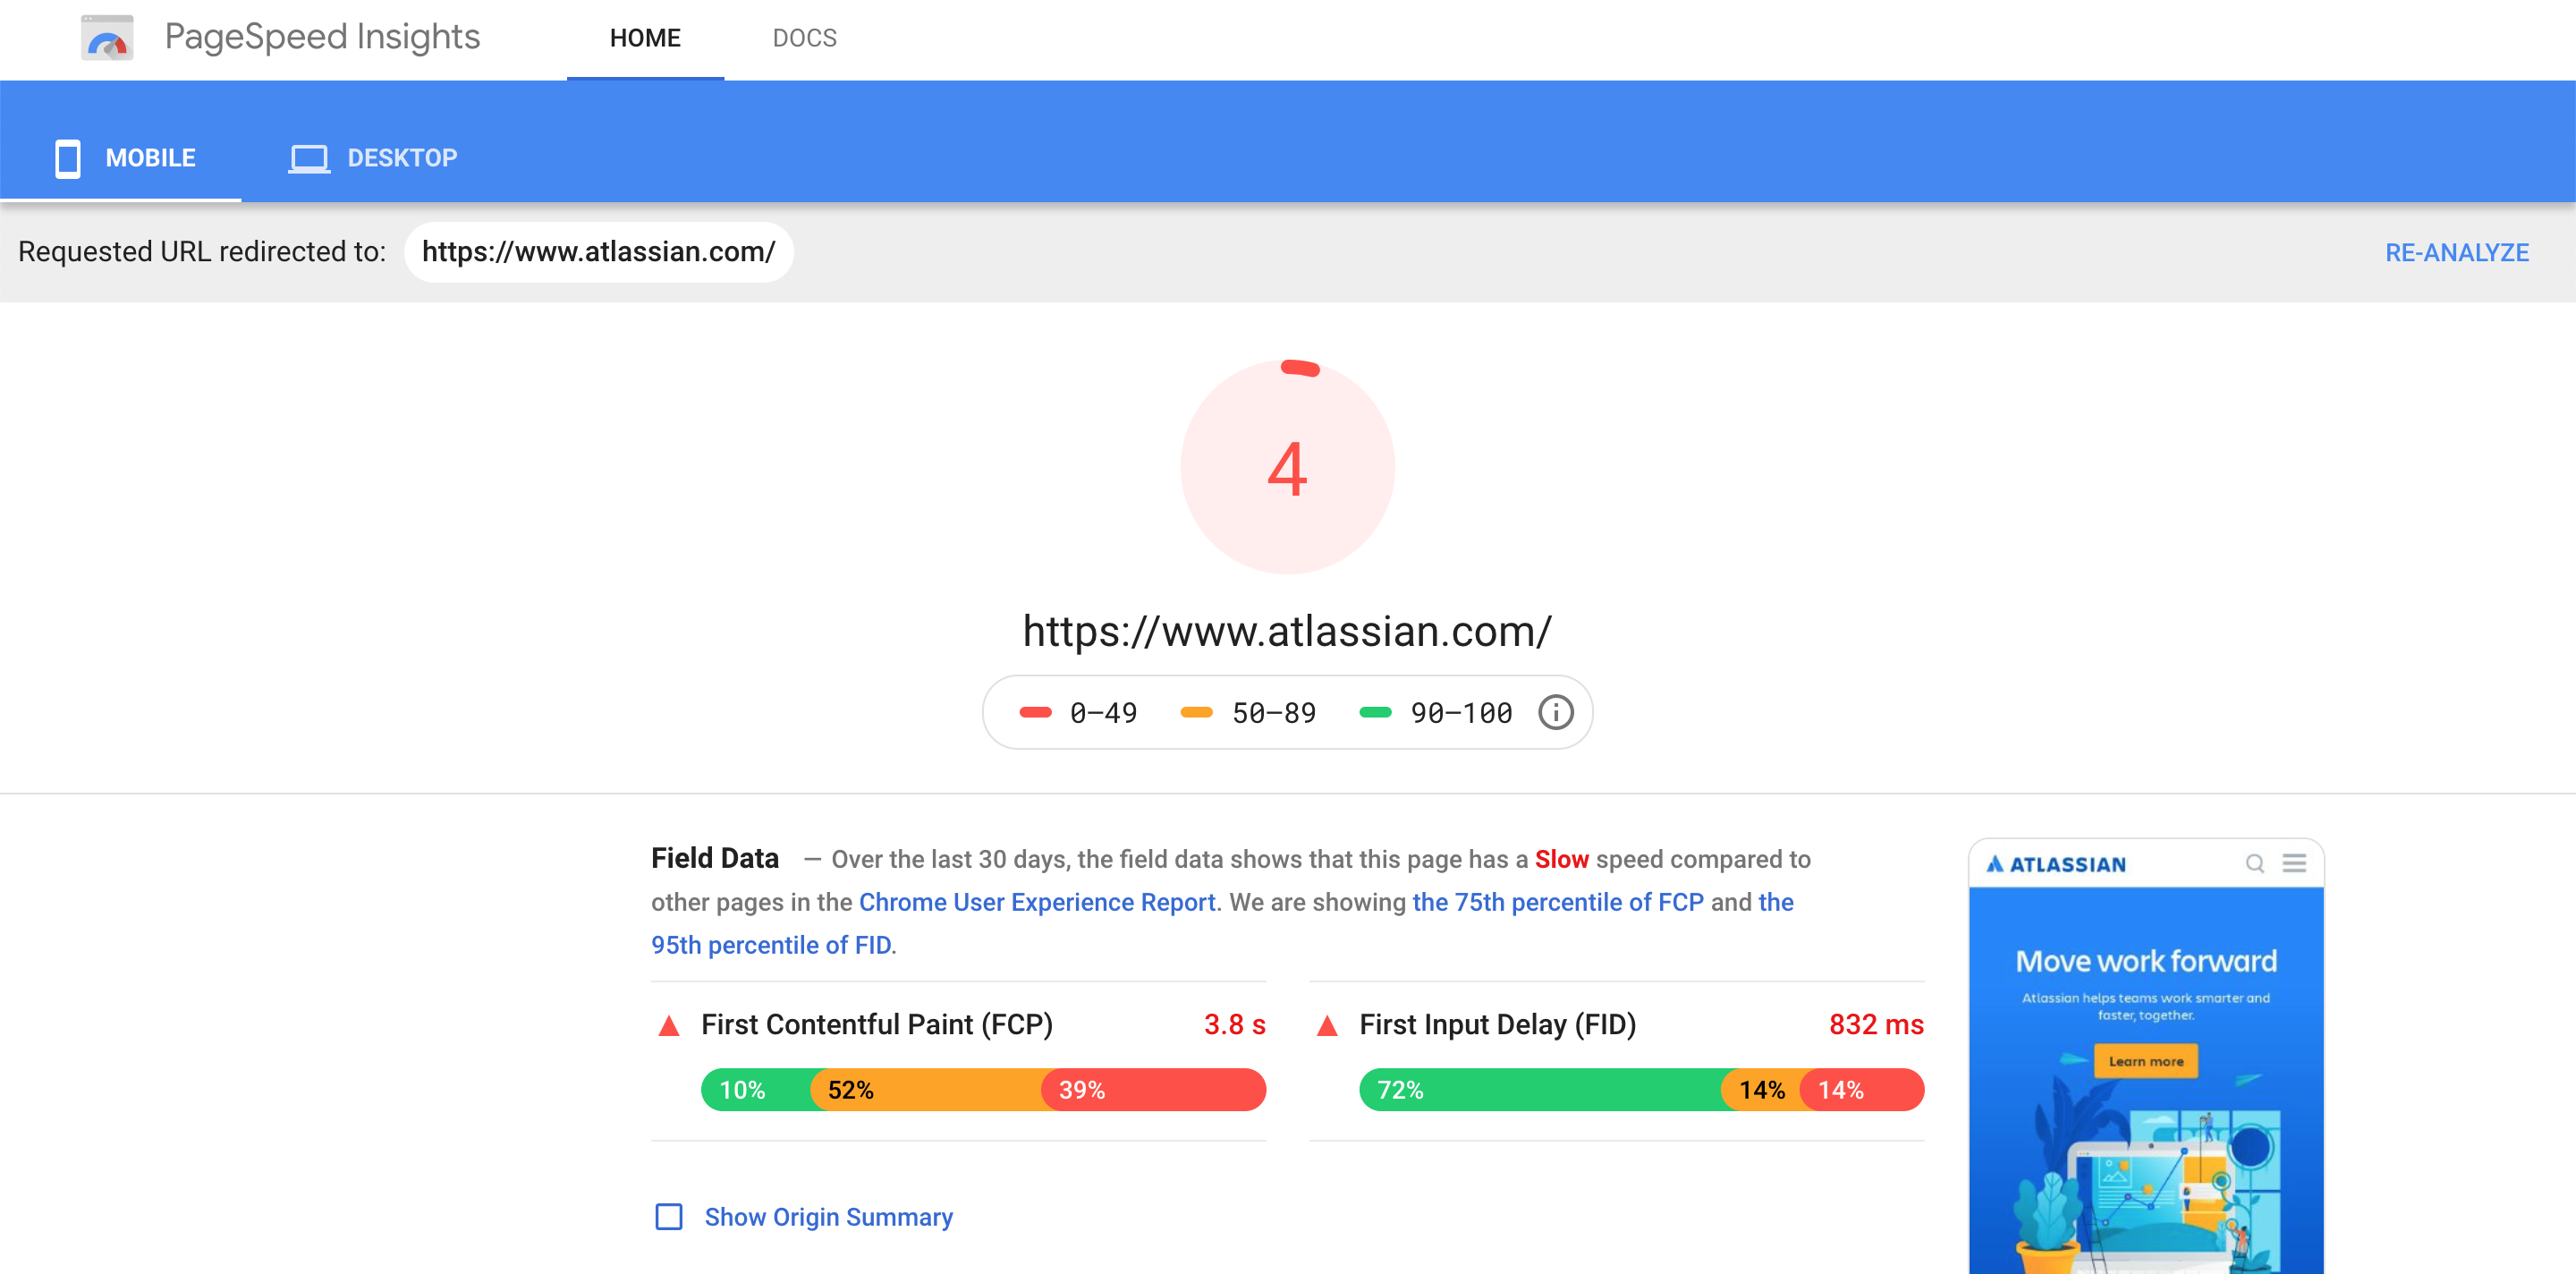Click the red FCP warning triangle
The height and width of the screenshot is (1274, 2576).
(669, 1025)
